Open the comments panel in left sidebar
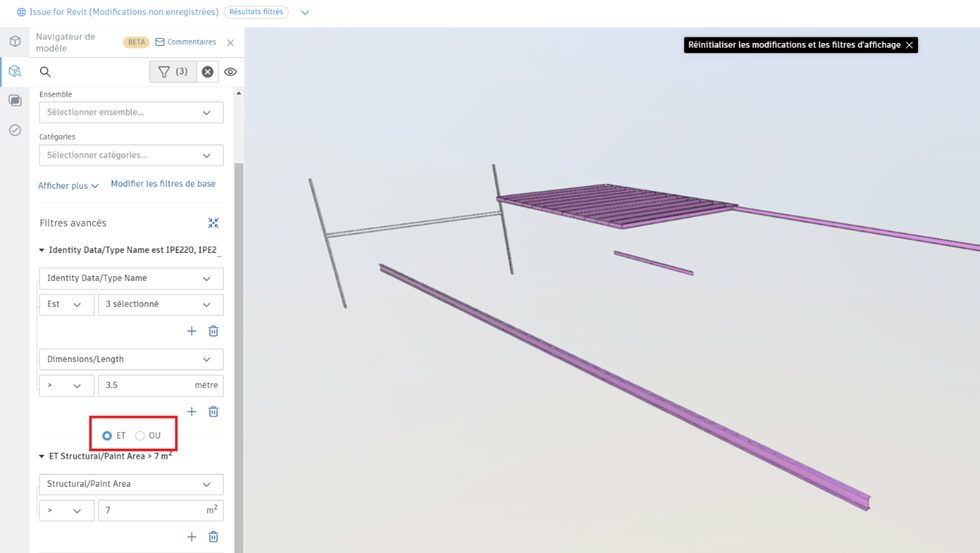 coord(15,100)
